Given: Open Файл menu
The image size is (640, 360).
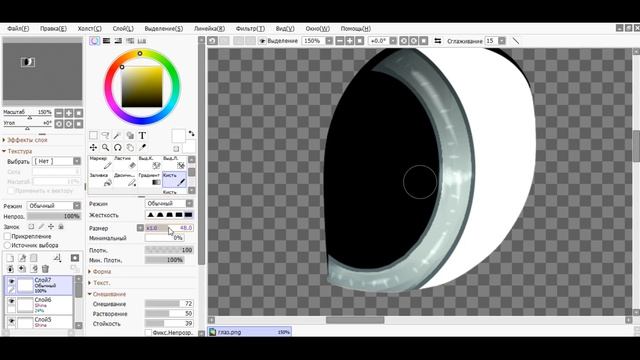Looking at the screenshot, I should pyautogui.click(x=18, y=29).
